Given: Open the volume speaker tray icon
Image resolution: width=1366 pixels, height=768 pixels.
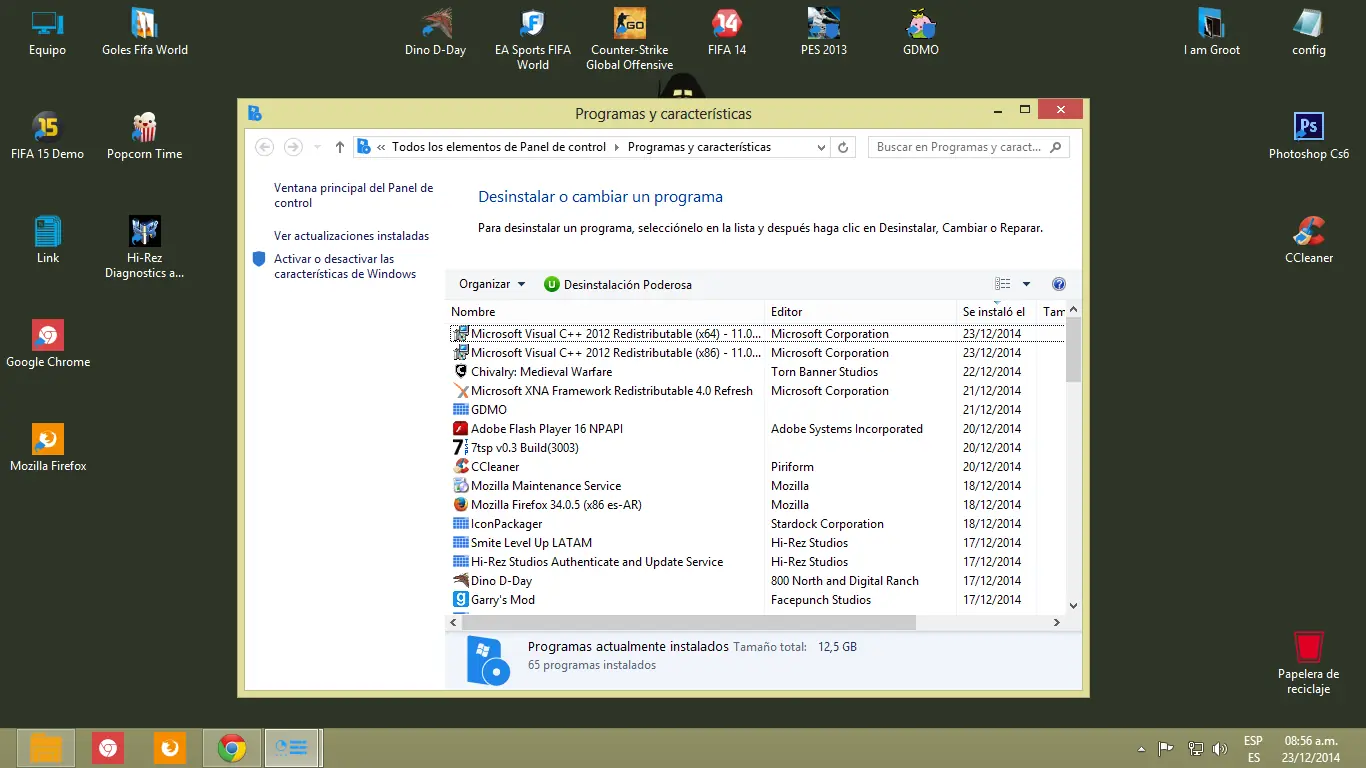Looking at the screenshot, I should [x=1220, y=748].
